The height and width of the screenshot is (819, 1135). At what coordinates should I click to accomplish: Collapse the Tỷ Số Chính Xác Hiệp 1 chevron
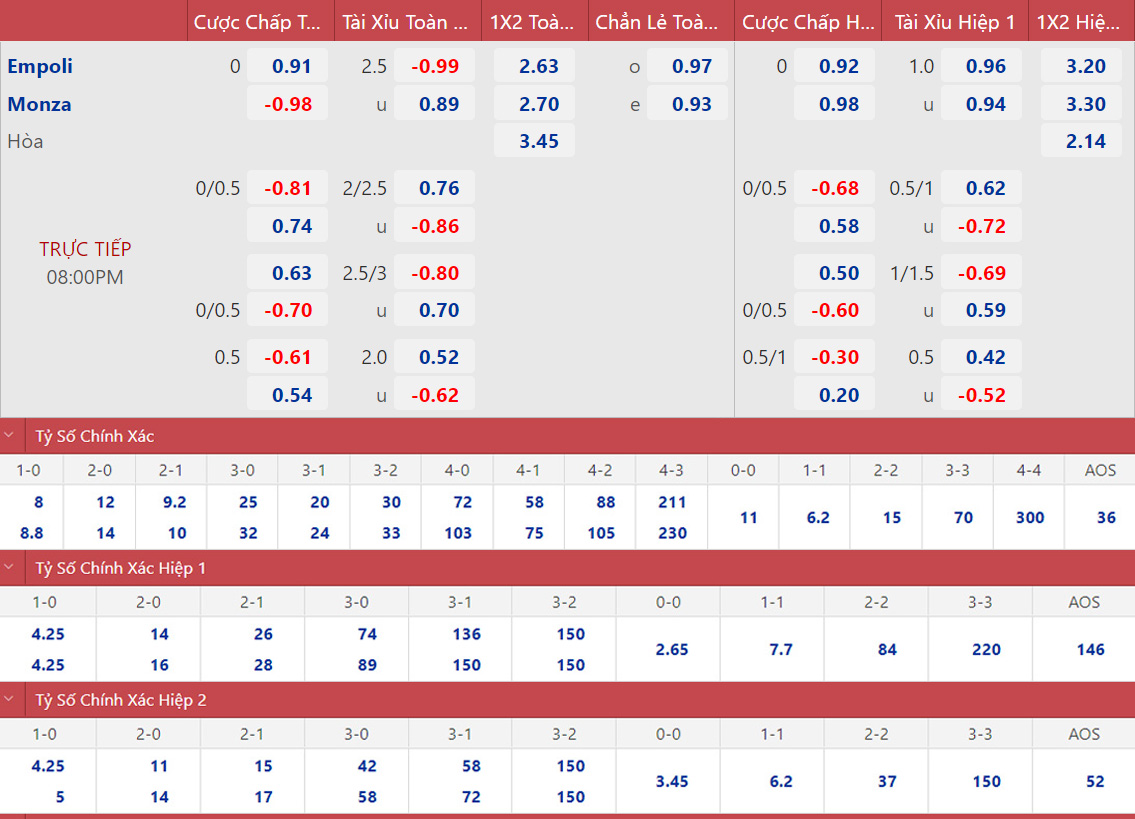tap(10, 568)
